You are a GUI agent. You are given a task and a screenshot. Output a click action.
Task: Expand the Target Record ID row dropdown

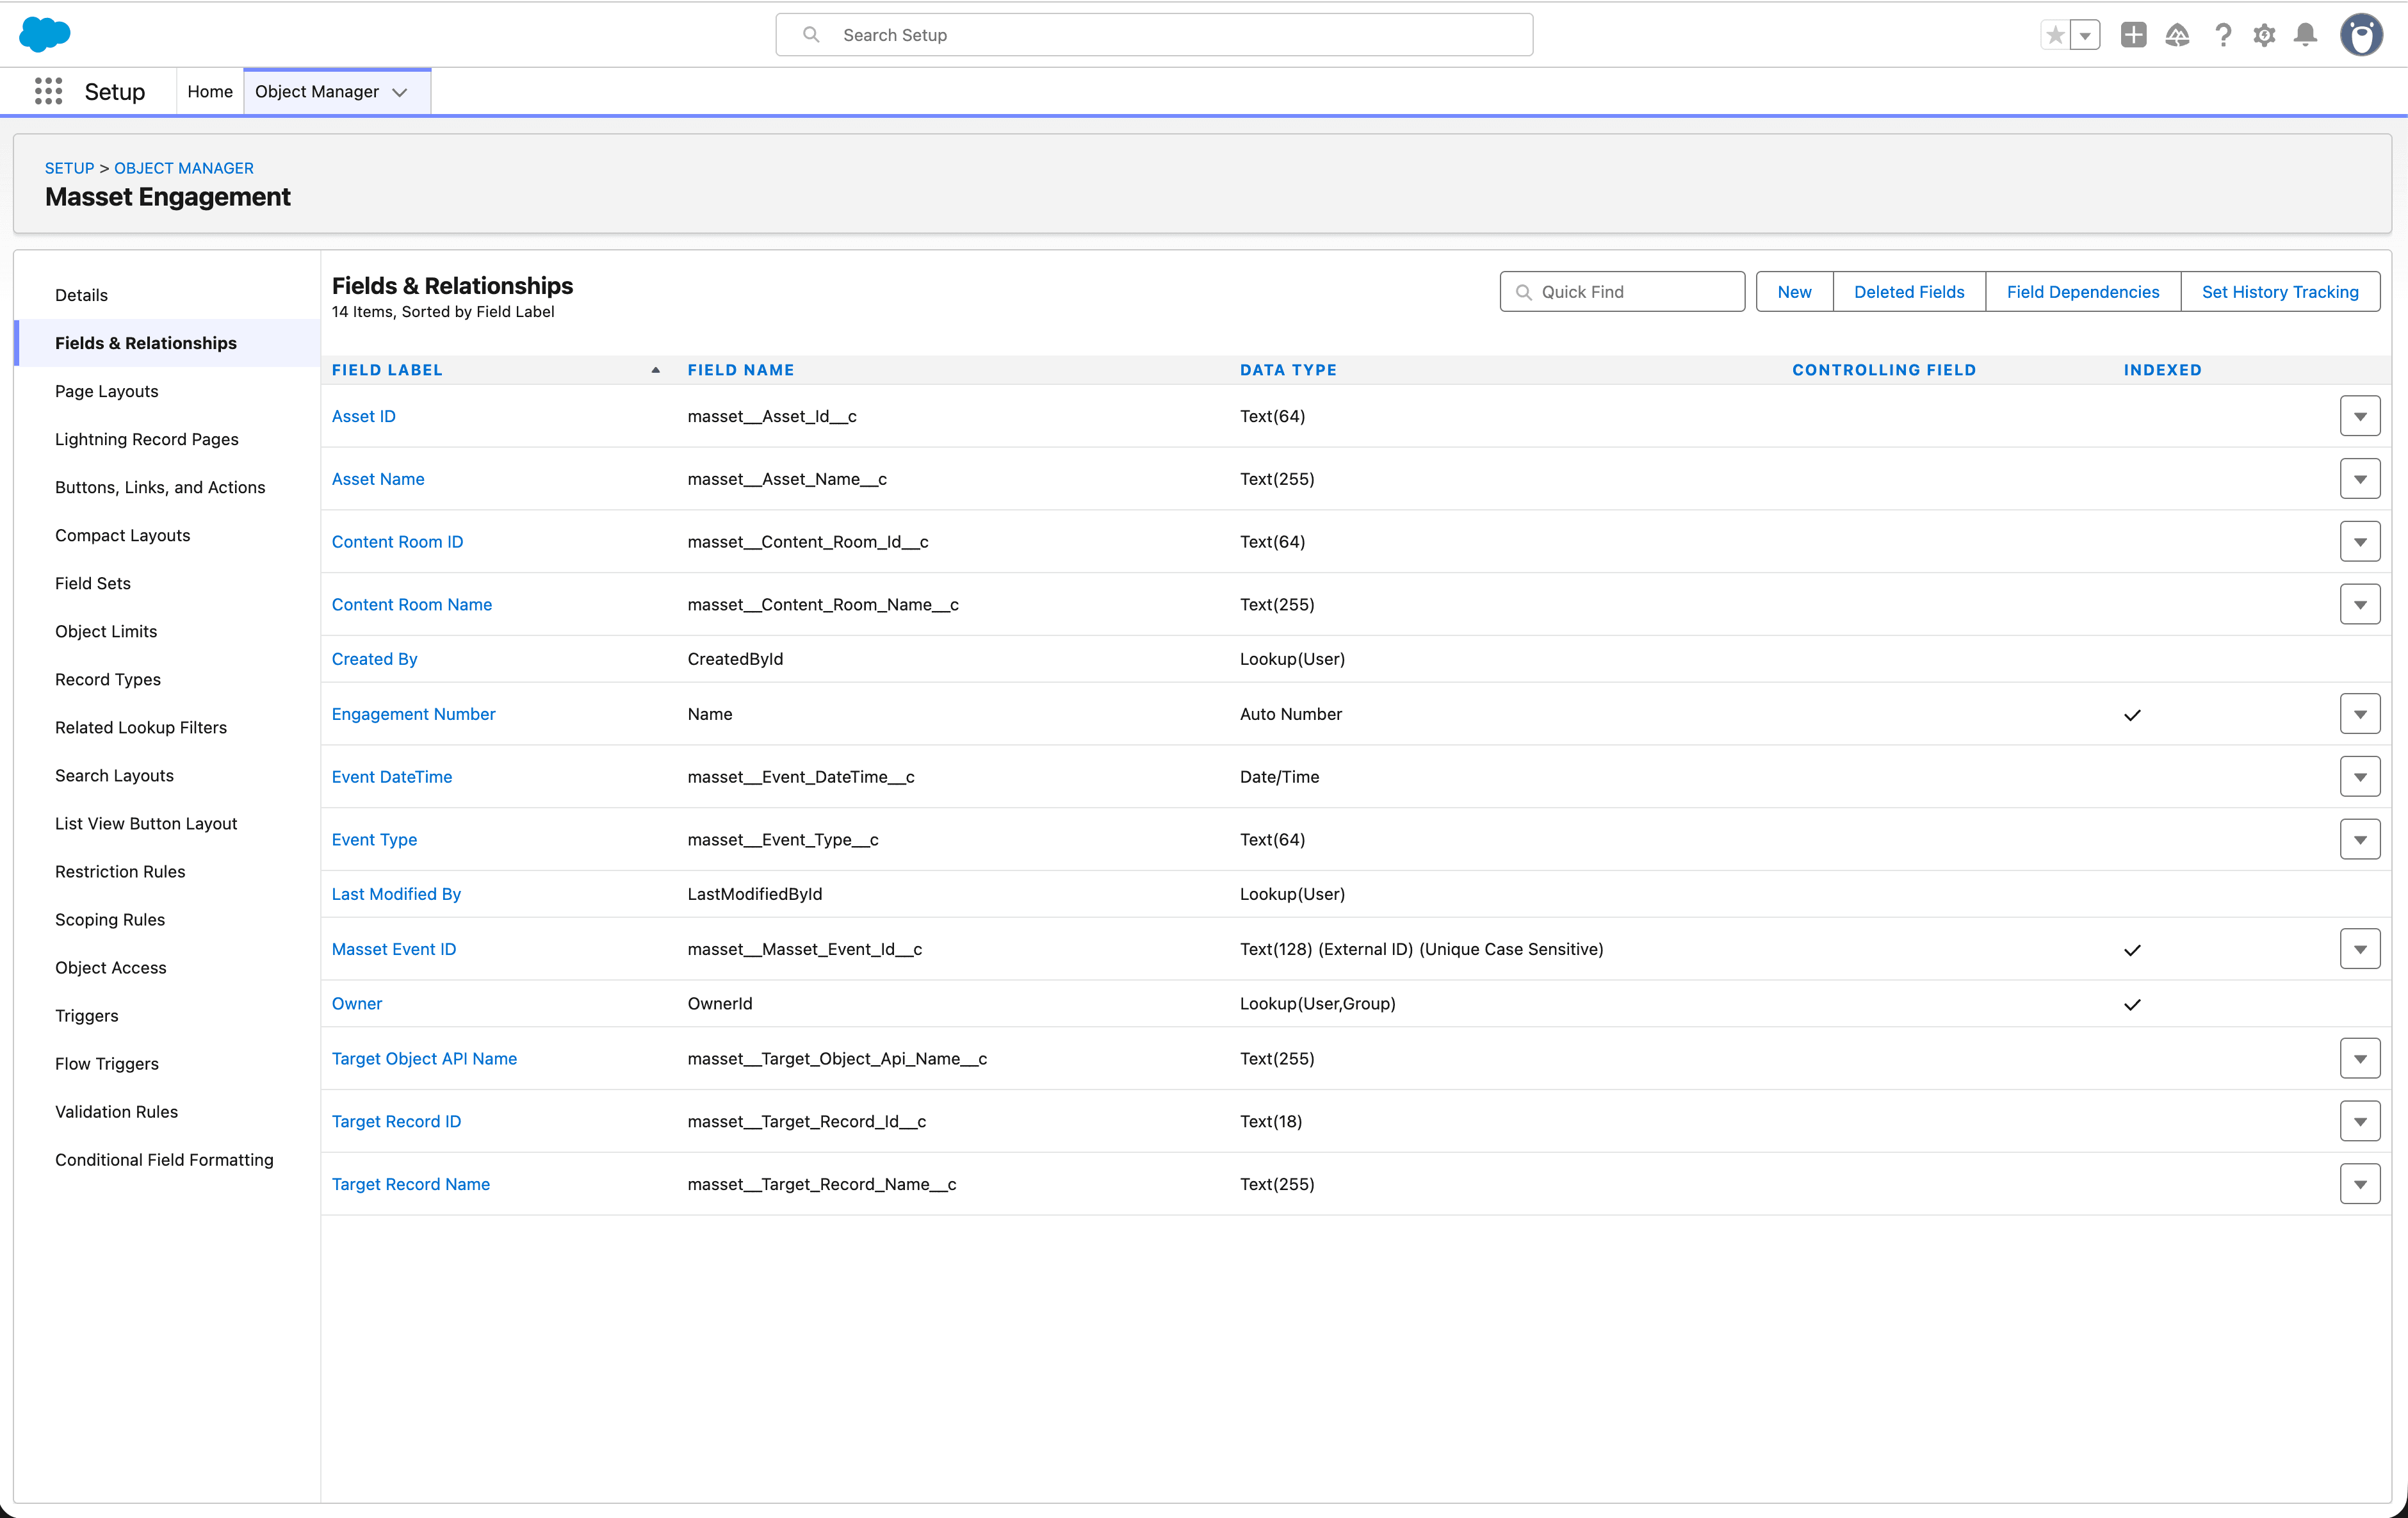(x=2360, y=1121)
